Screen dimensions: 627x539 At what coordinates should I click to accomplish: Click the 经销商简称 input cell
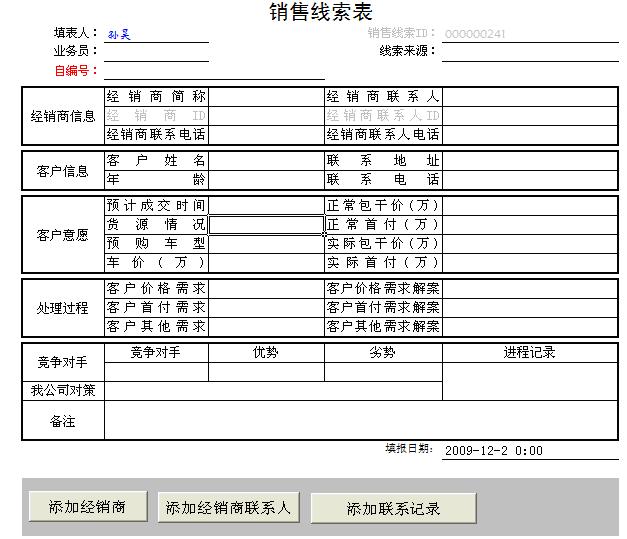click(265, 97)
